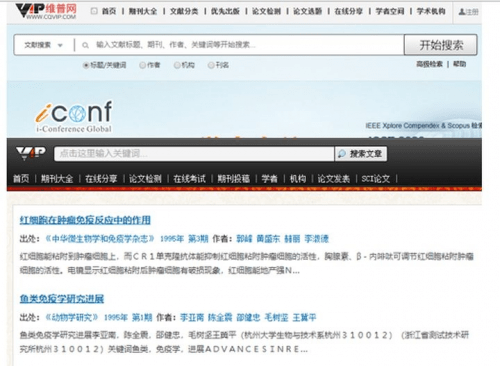Image resolution: width=500 pixels, height=366 pixels.
Task: Open SCI论文 in the dark navigation bar
Action: (376, 179)
